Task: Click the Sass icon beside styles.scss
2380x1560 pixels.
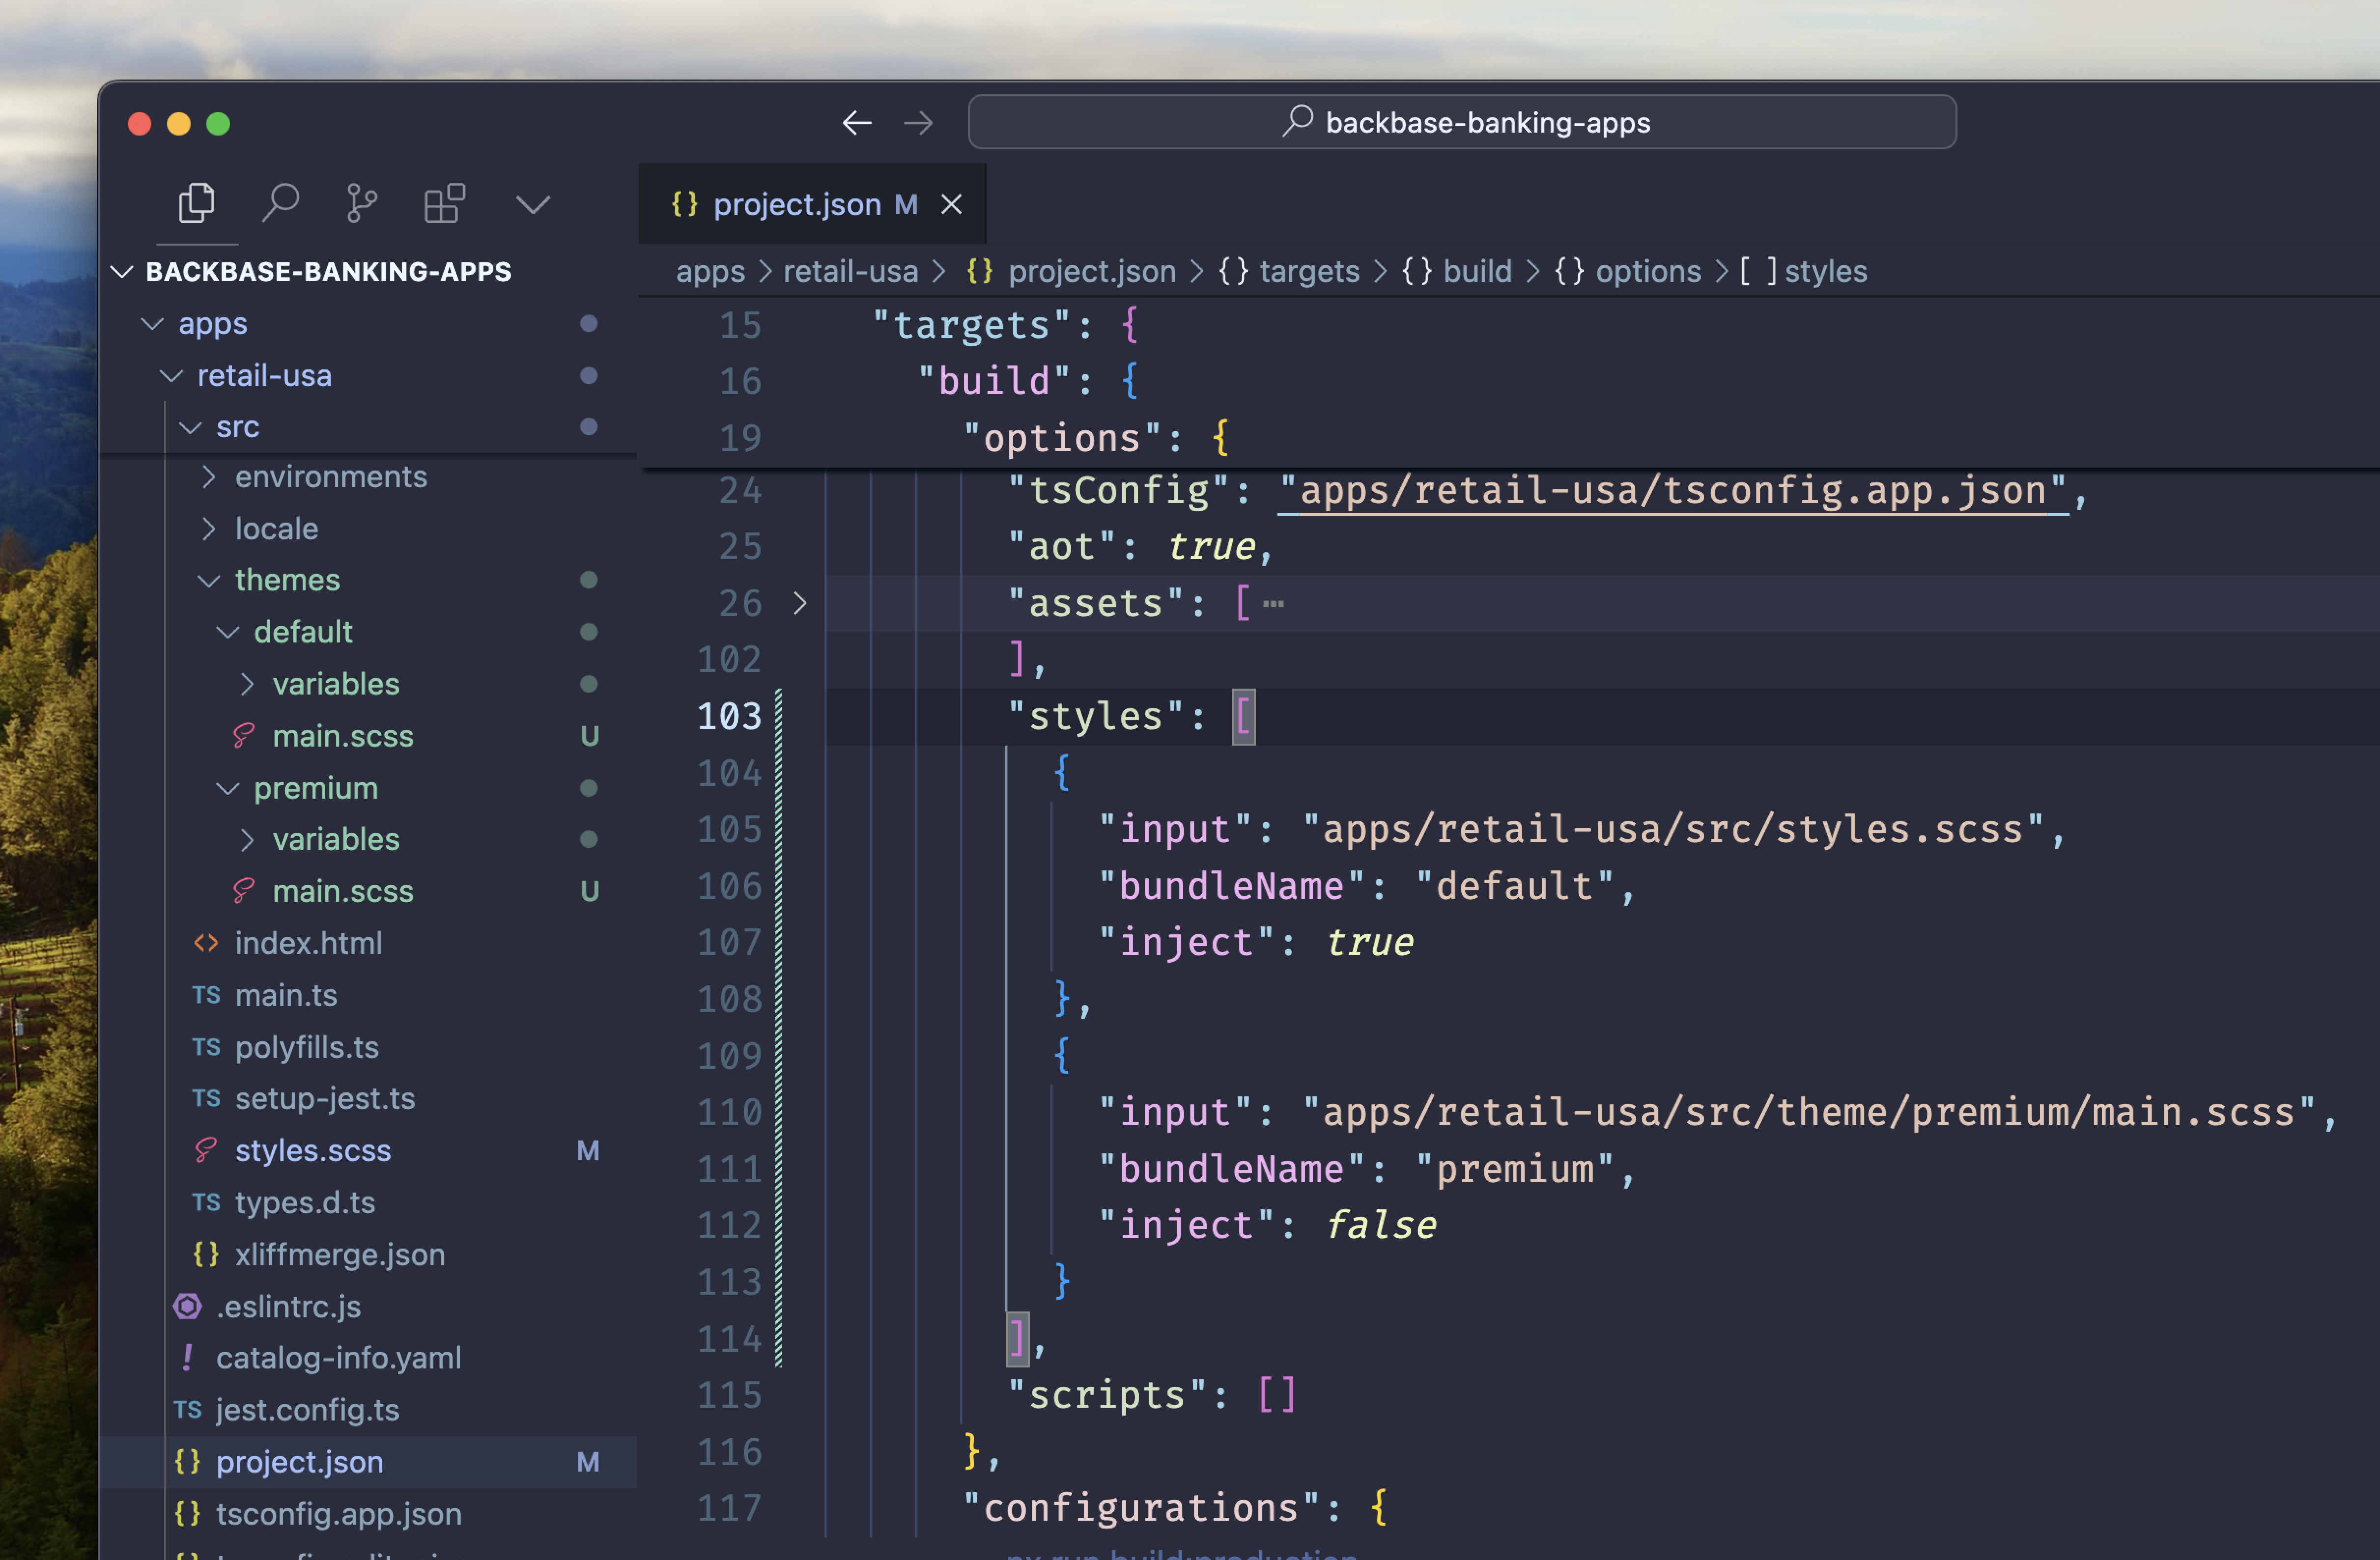Action: tap(206, 1150)
